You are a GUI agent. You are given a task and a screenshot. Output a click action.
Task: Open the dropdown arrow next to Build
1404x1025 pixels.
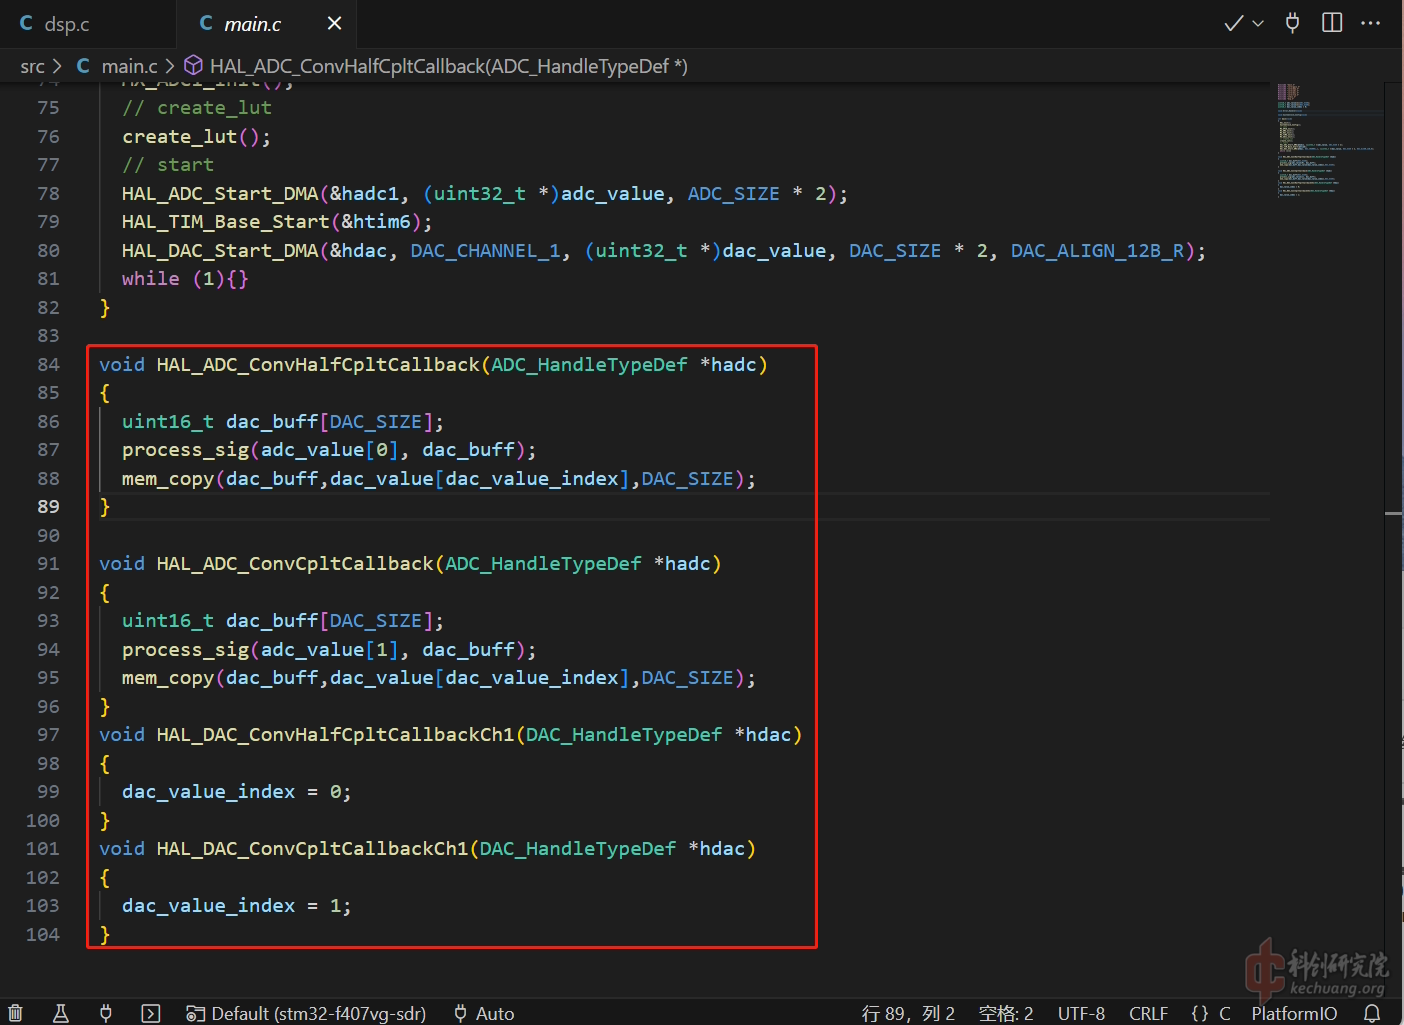coord(1258,23)
